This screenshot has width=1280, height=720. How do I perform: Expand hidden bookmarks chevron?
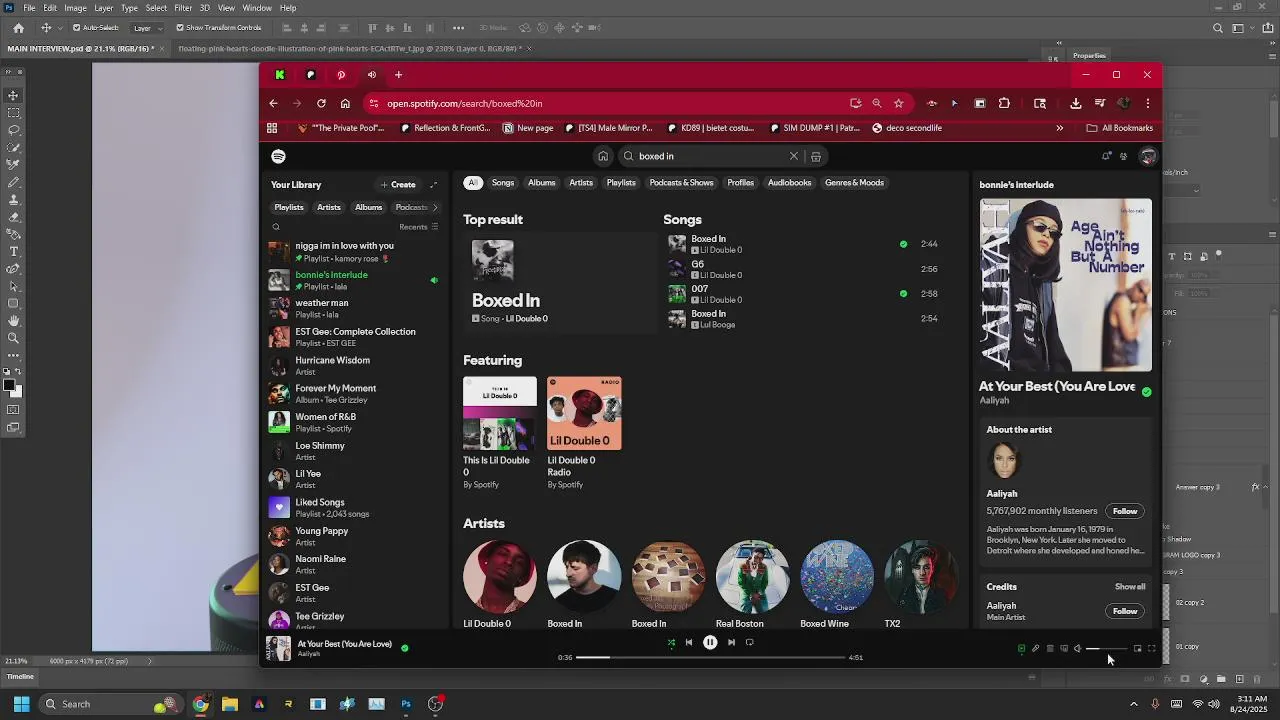(x=1059, y=128)
